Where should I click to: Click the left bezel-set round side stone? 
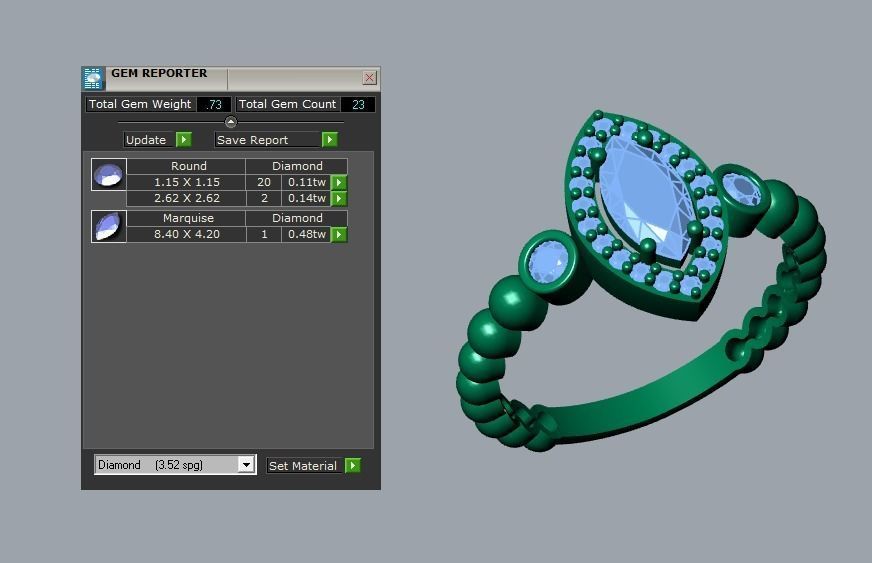pos(549,262)
